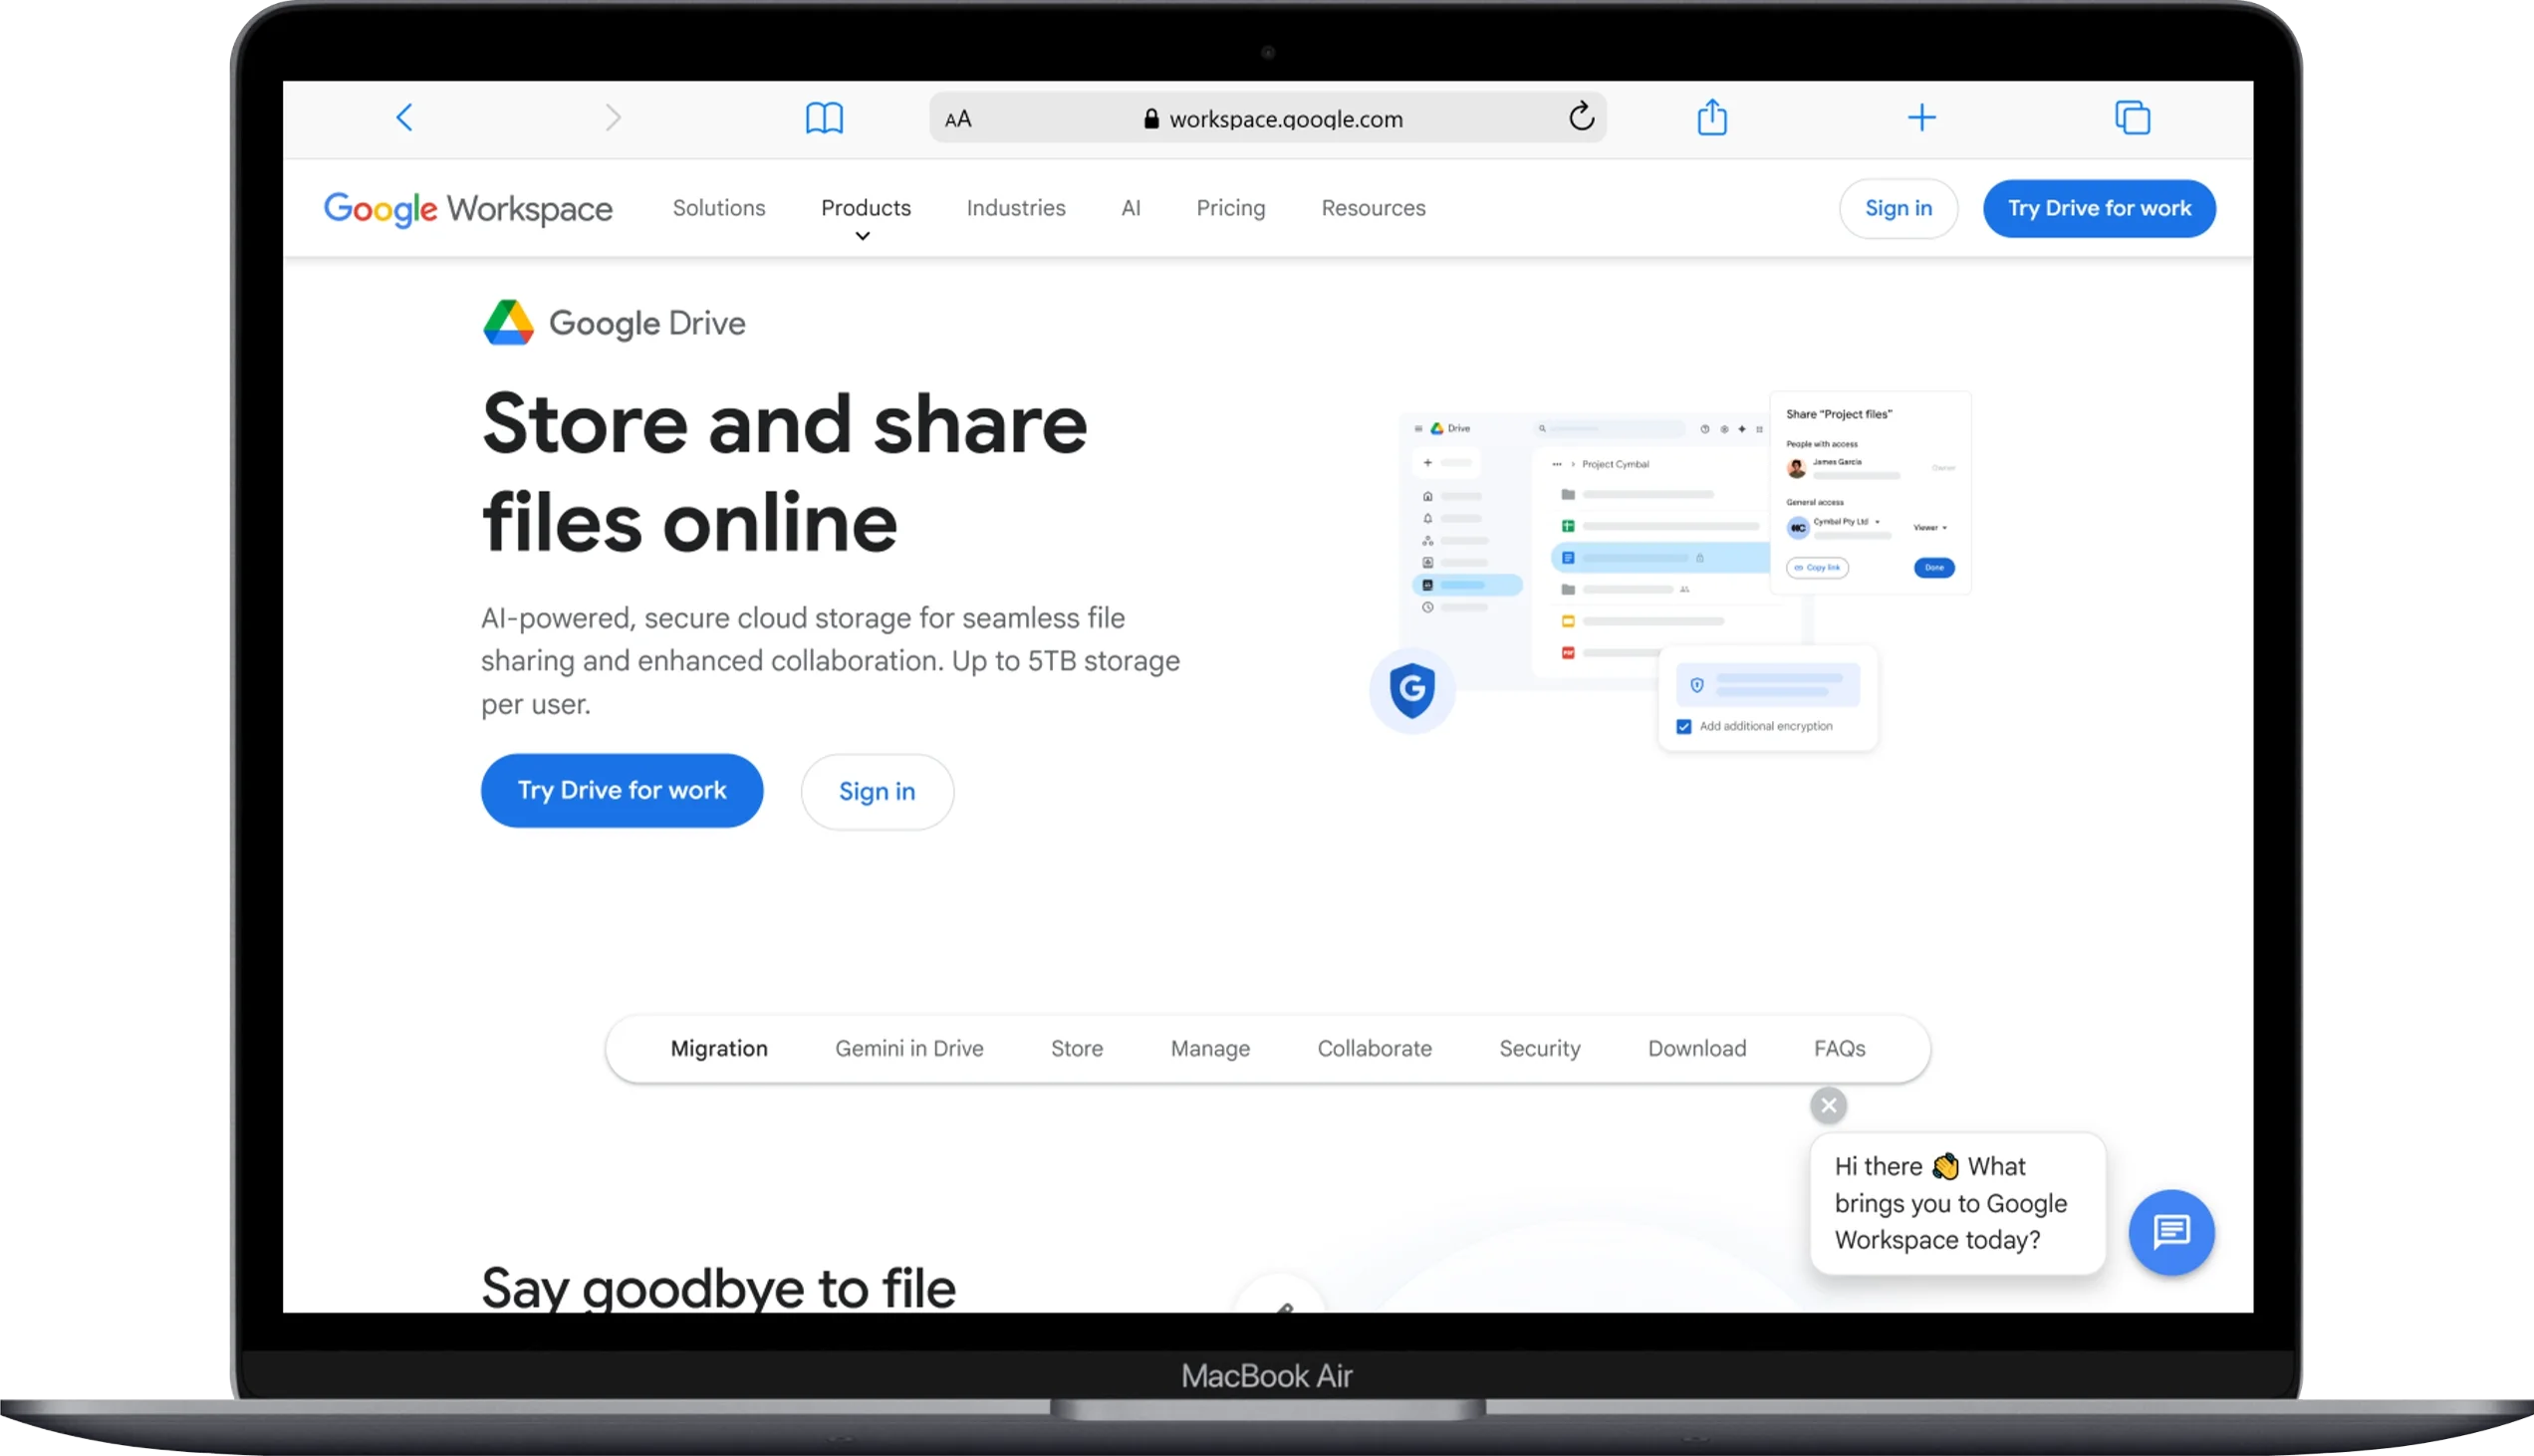This screenshot has height=1456, width=2534.
Task: Expand the Products menu chevron
Action: 862,236
